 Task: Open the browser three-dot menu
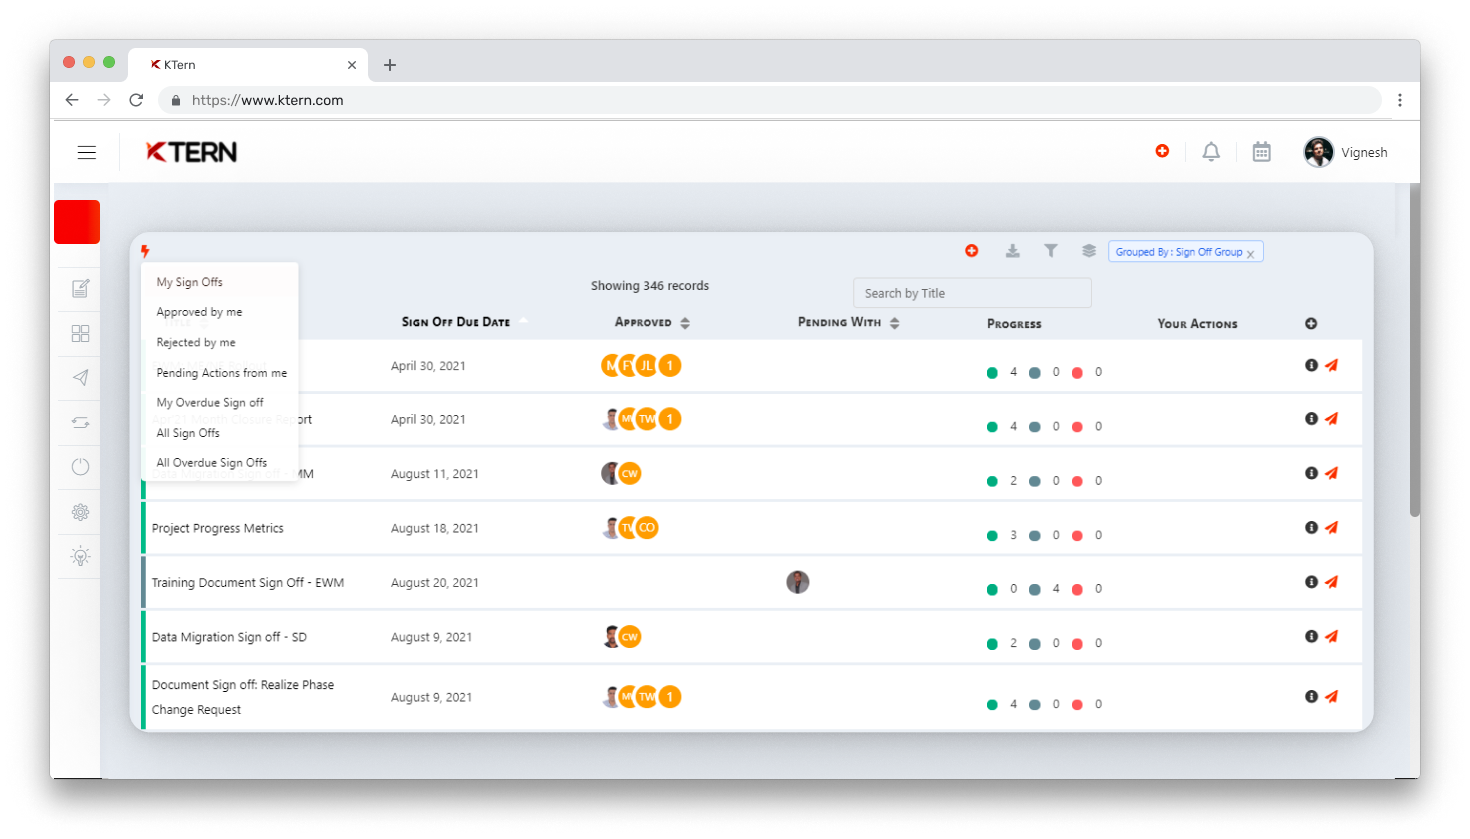pyautogui.click(x=1400, y=100)
